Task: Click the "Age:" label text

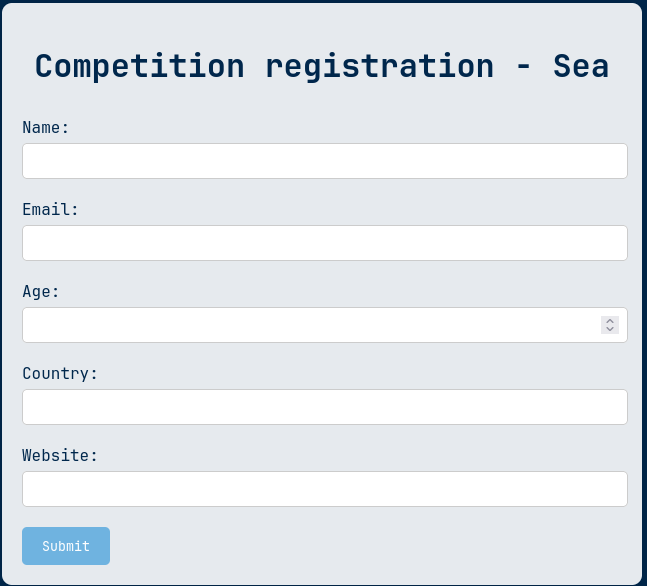Action: [41, 292]
